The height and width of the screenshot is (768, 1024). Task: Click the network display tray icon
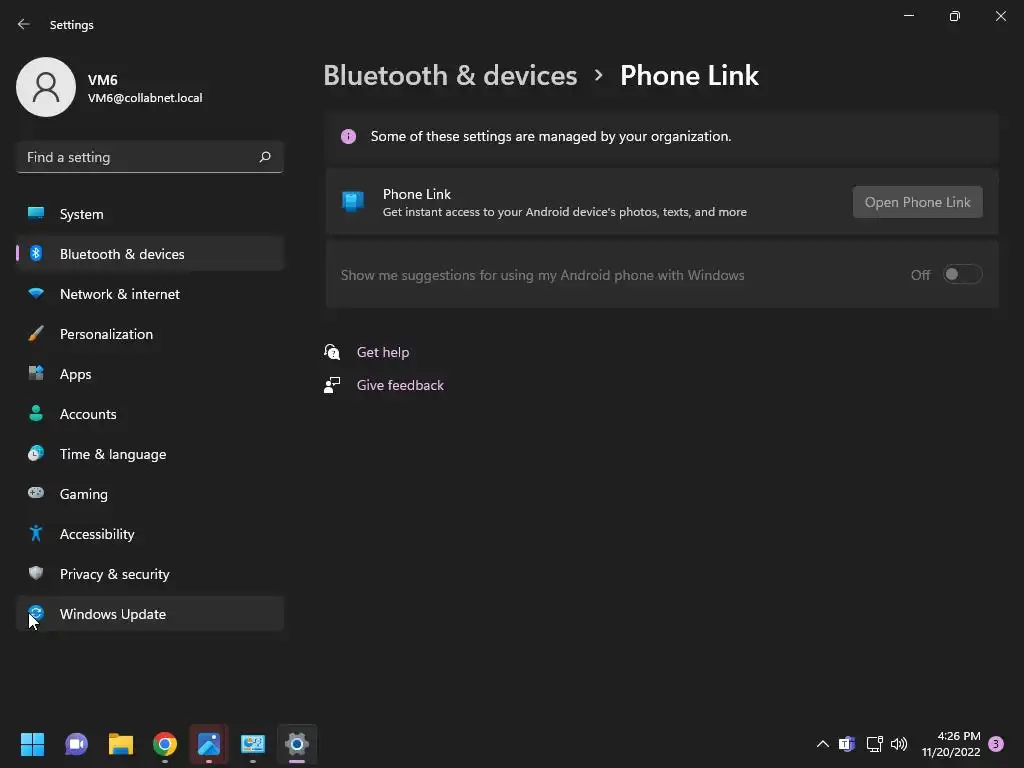pyautogui.click(x=874, y=744)
